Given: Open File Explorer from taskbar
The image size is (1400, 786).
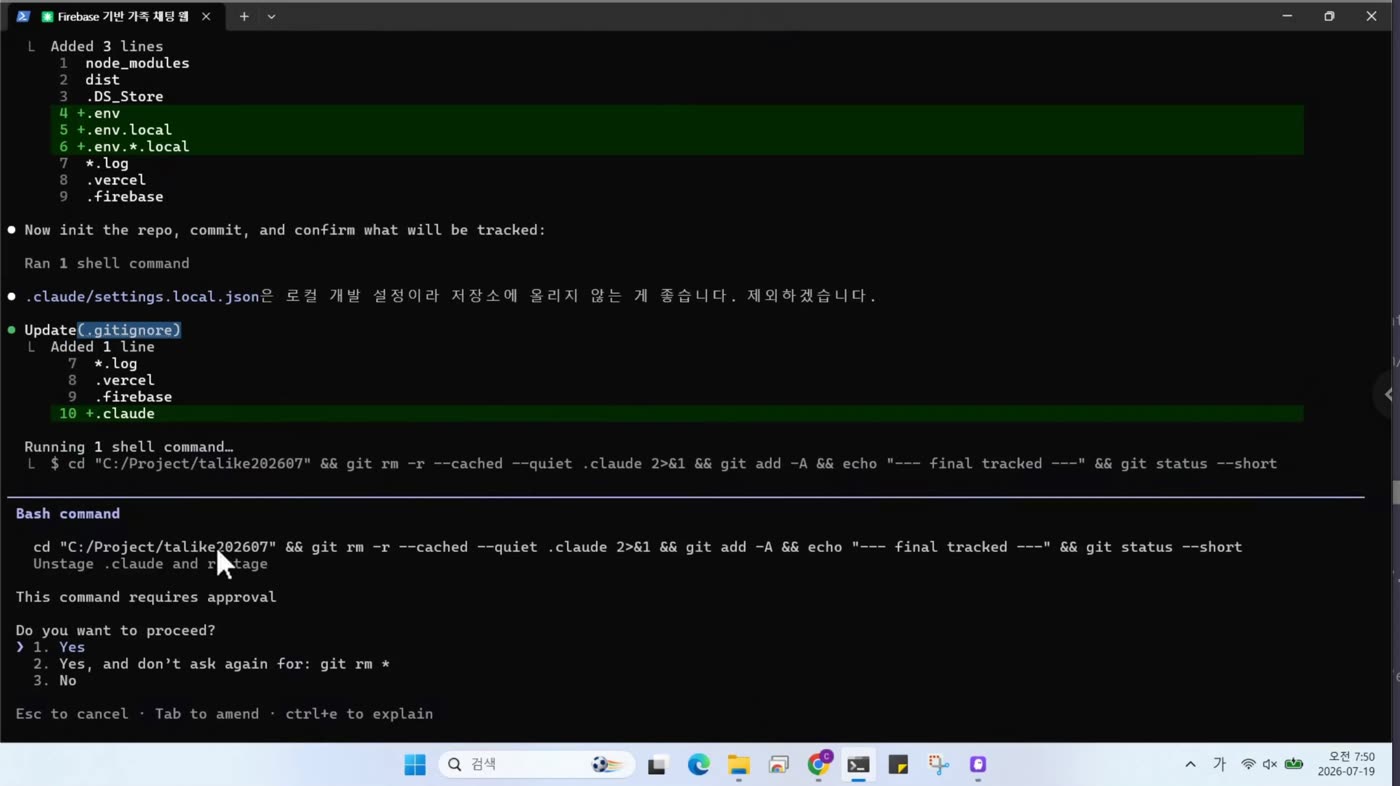Looking at the screenshot, I should coord(738,765).
